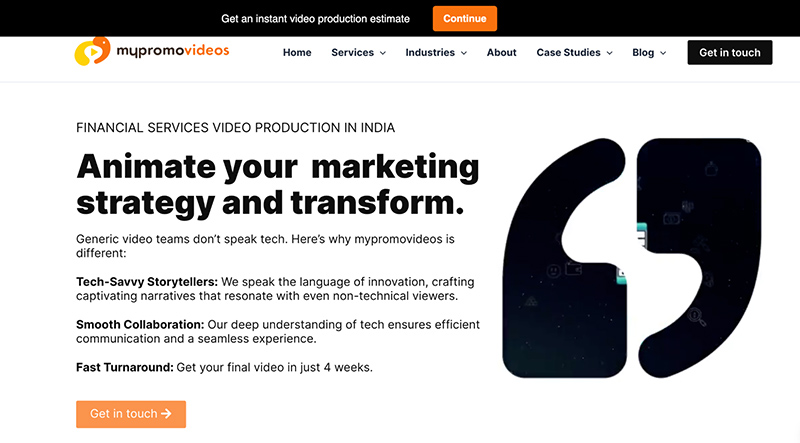
Task: Expand the Services dropdown chevron
Action: pos(383,53)
